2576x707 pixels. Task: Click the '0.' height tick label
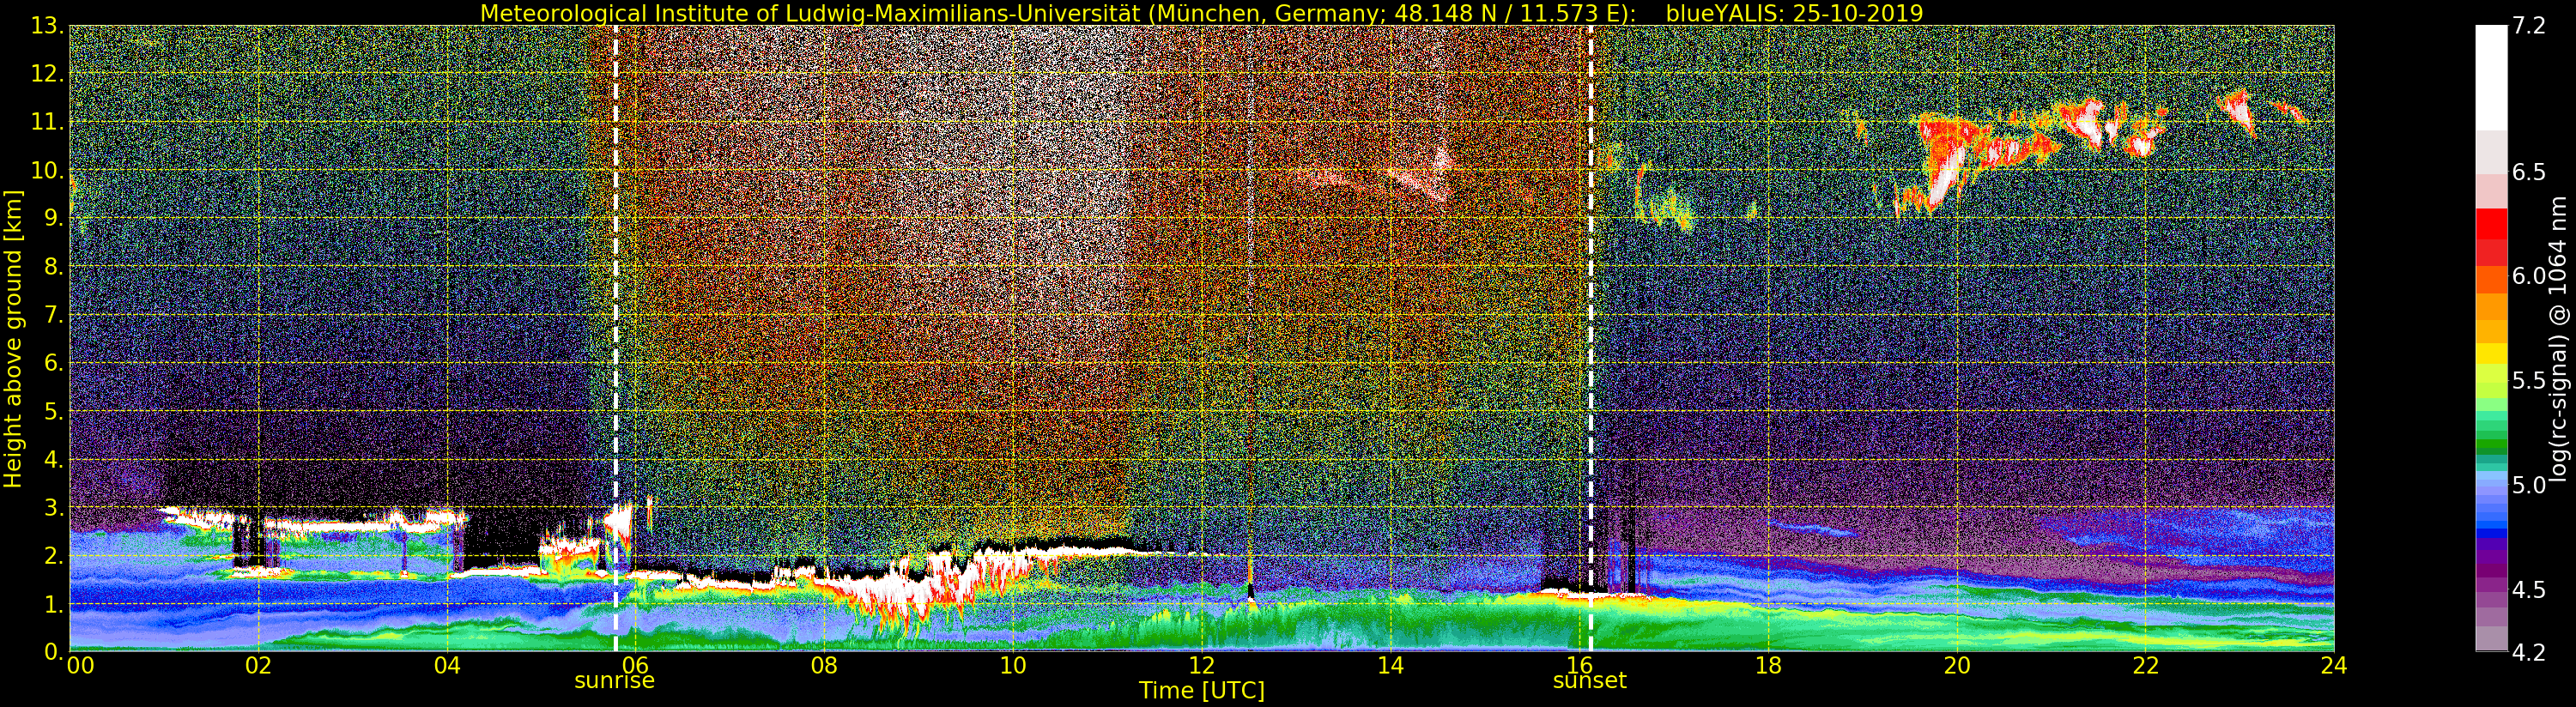pos(52,651)
